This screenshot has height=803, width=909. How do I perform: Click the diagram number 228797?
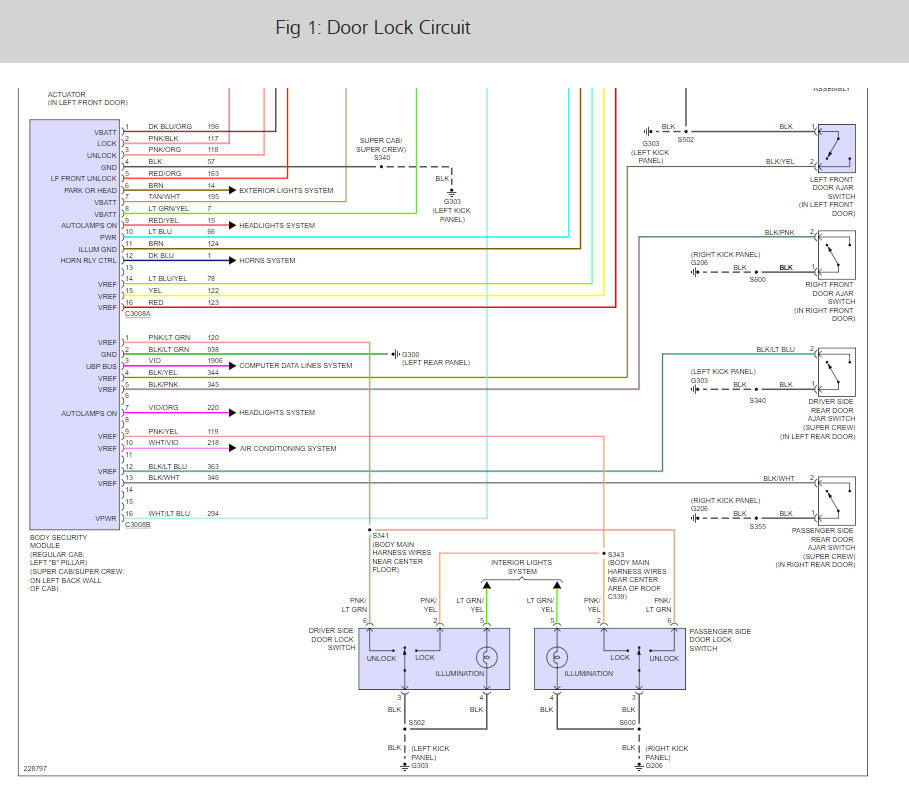35,768
